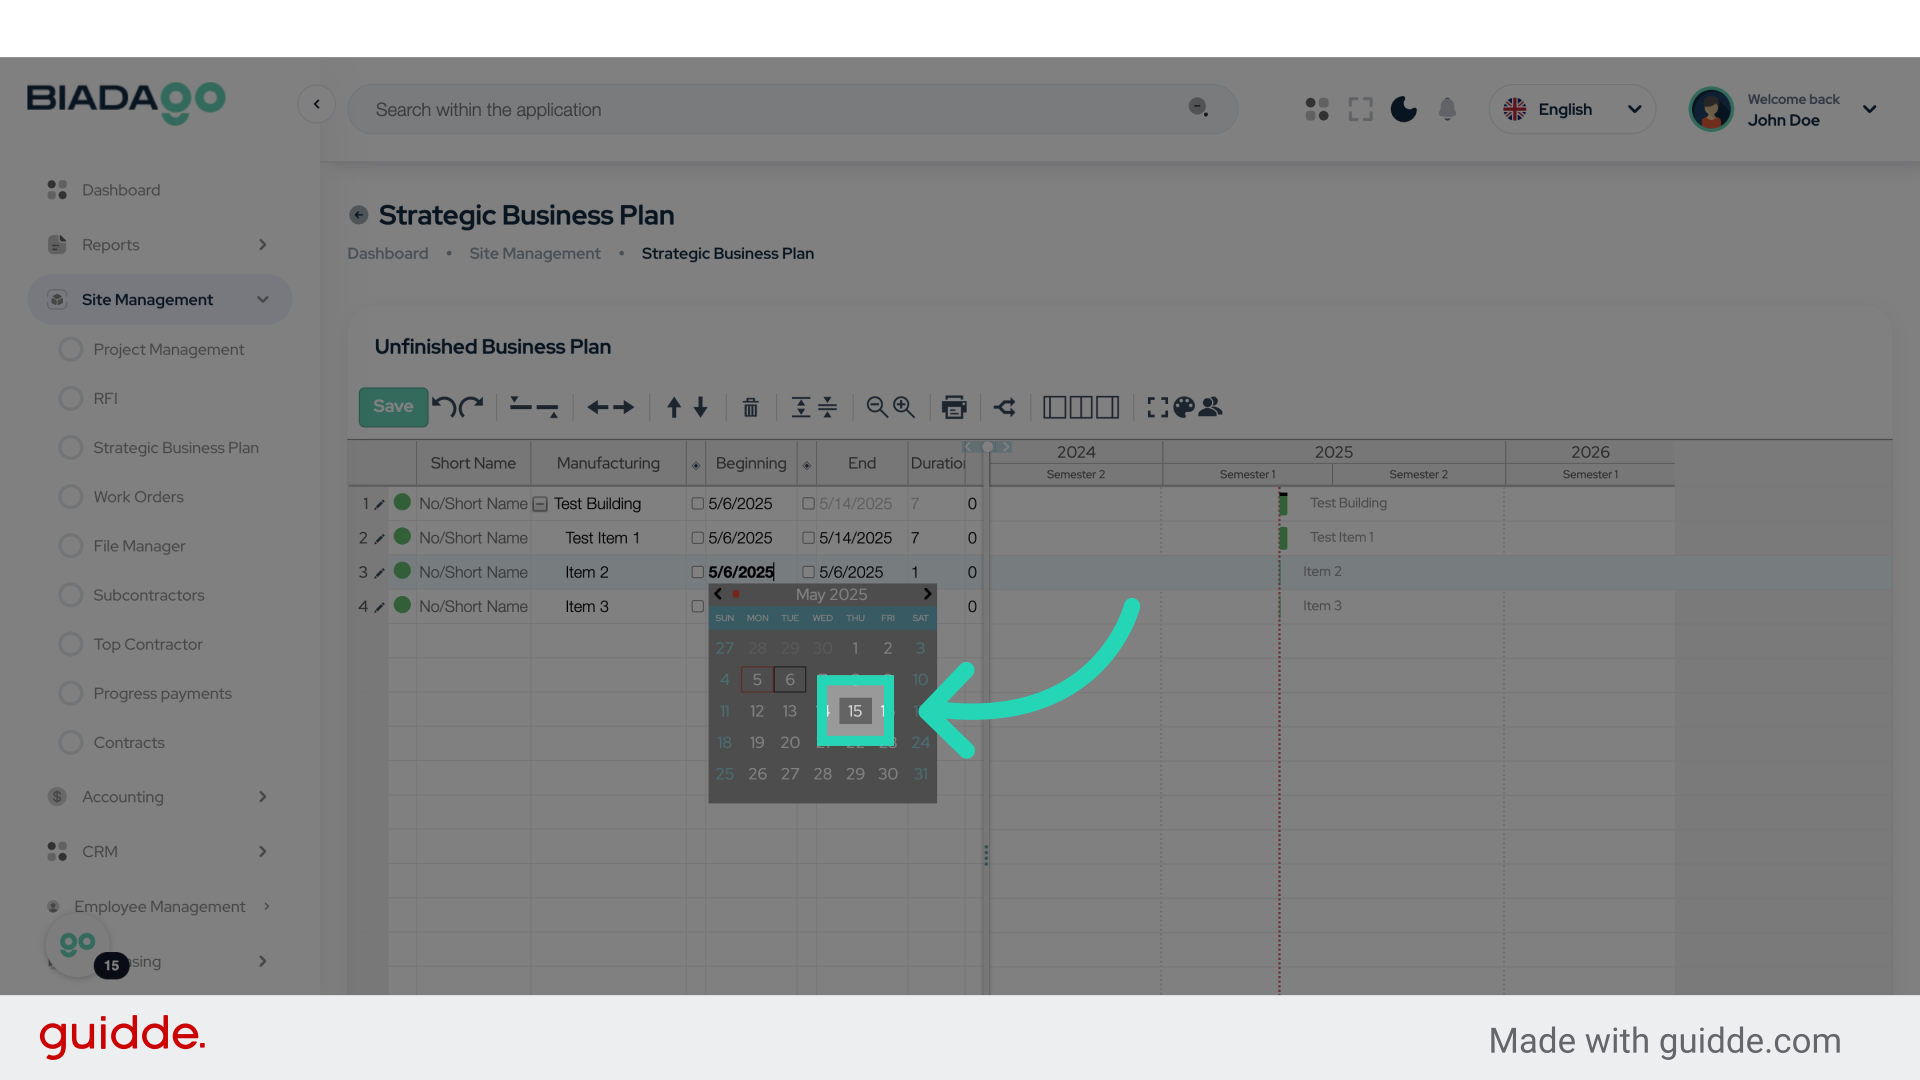The height and width of the screenshot is (1080, 1920).
Task: Indent task with right arrow
Action: pos(624,407)
